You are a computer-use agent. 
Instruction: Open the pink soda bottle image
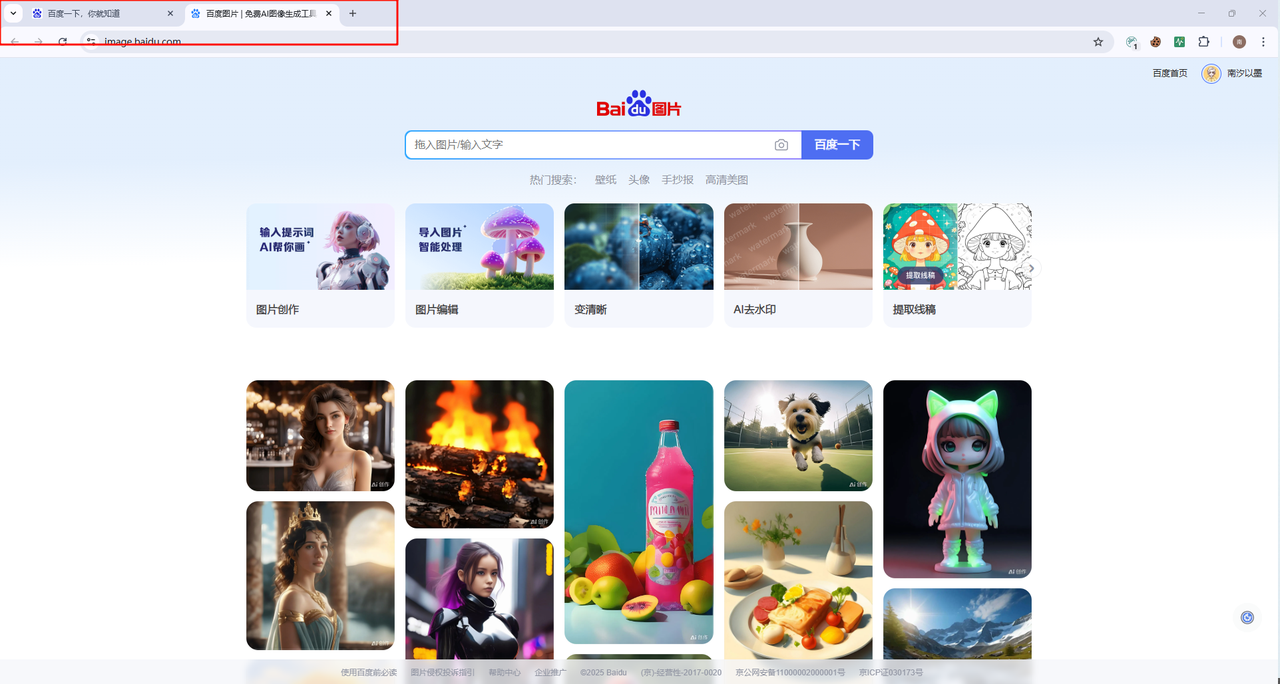pyautogui.click(x=638, y=511)
